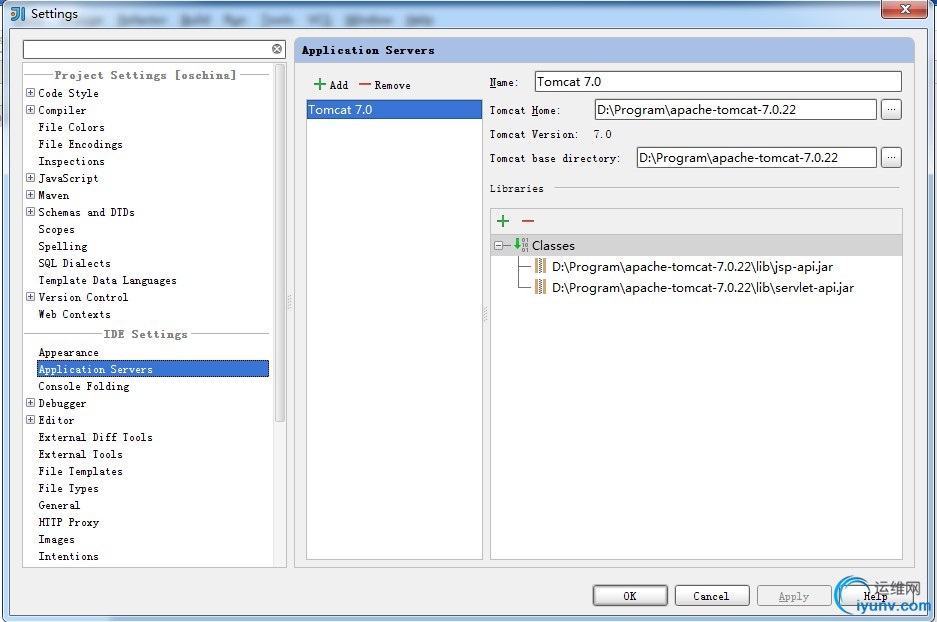Cancel the Settings dialog
Screen dimensions: 937x622
(x=711, y=596)
